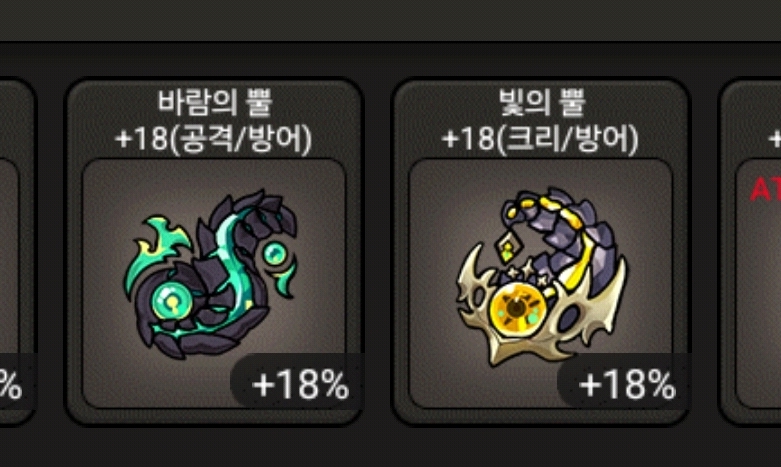Select the +18(크리/방어) stat label
Viewport: 781px width, 467px height.
coord(540,138)
